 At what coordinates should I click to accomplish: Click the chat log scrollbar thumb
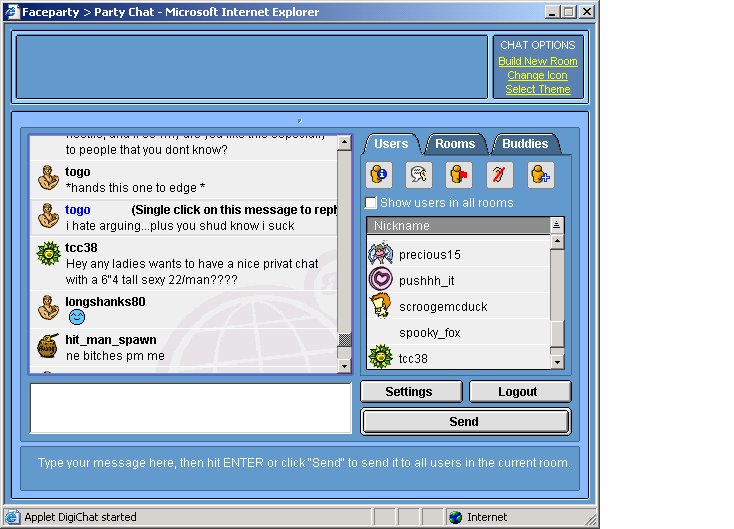(x=345, y=339)
